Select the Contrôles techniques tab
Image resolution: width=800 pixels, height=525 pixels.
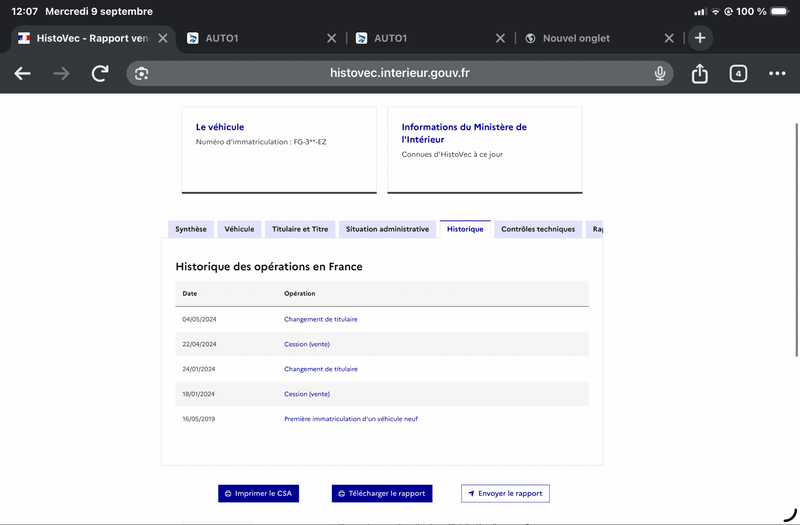tap(538, 229)
